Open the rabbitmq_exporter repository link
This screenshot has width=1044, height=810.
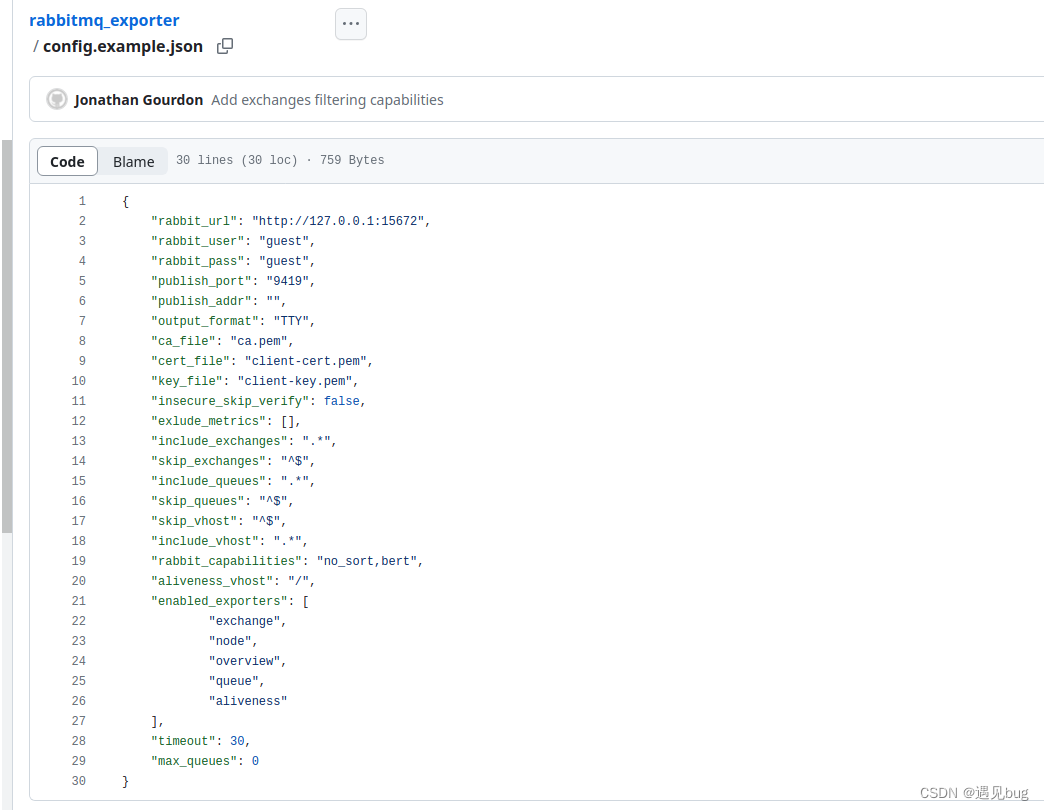104,21
